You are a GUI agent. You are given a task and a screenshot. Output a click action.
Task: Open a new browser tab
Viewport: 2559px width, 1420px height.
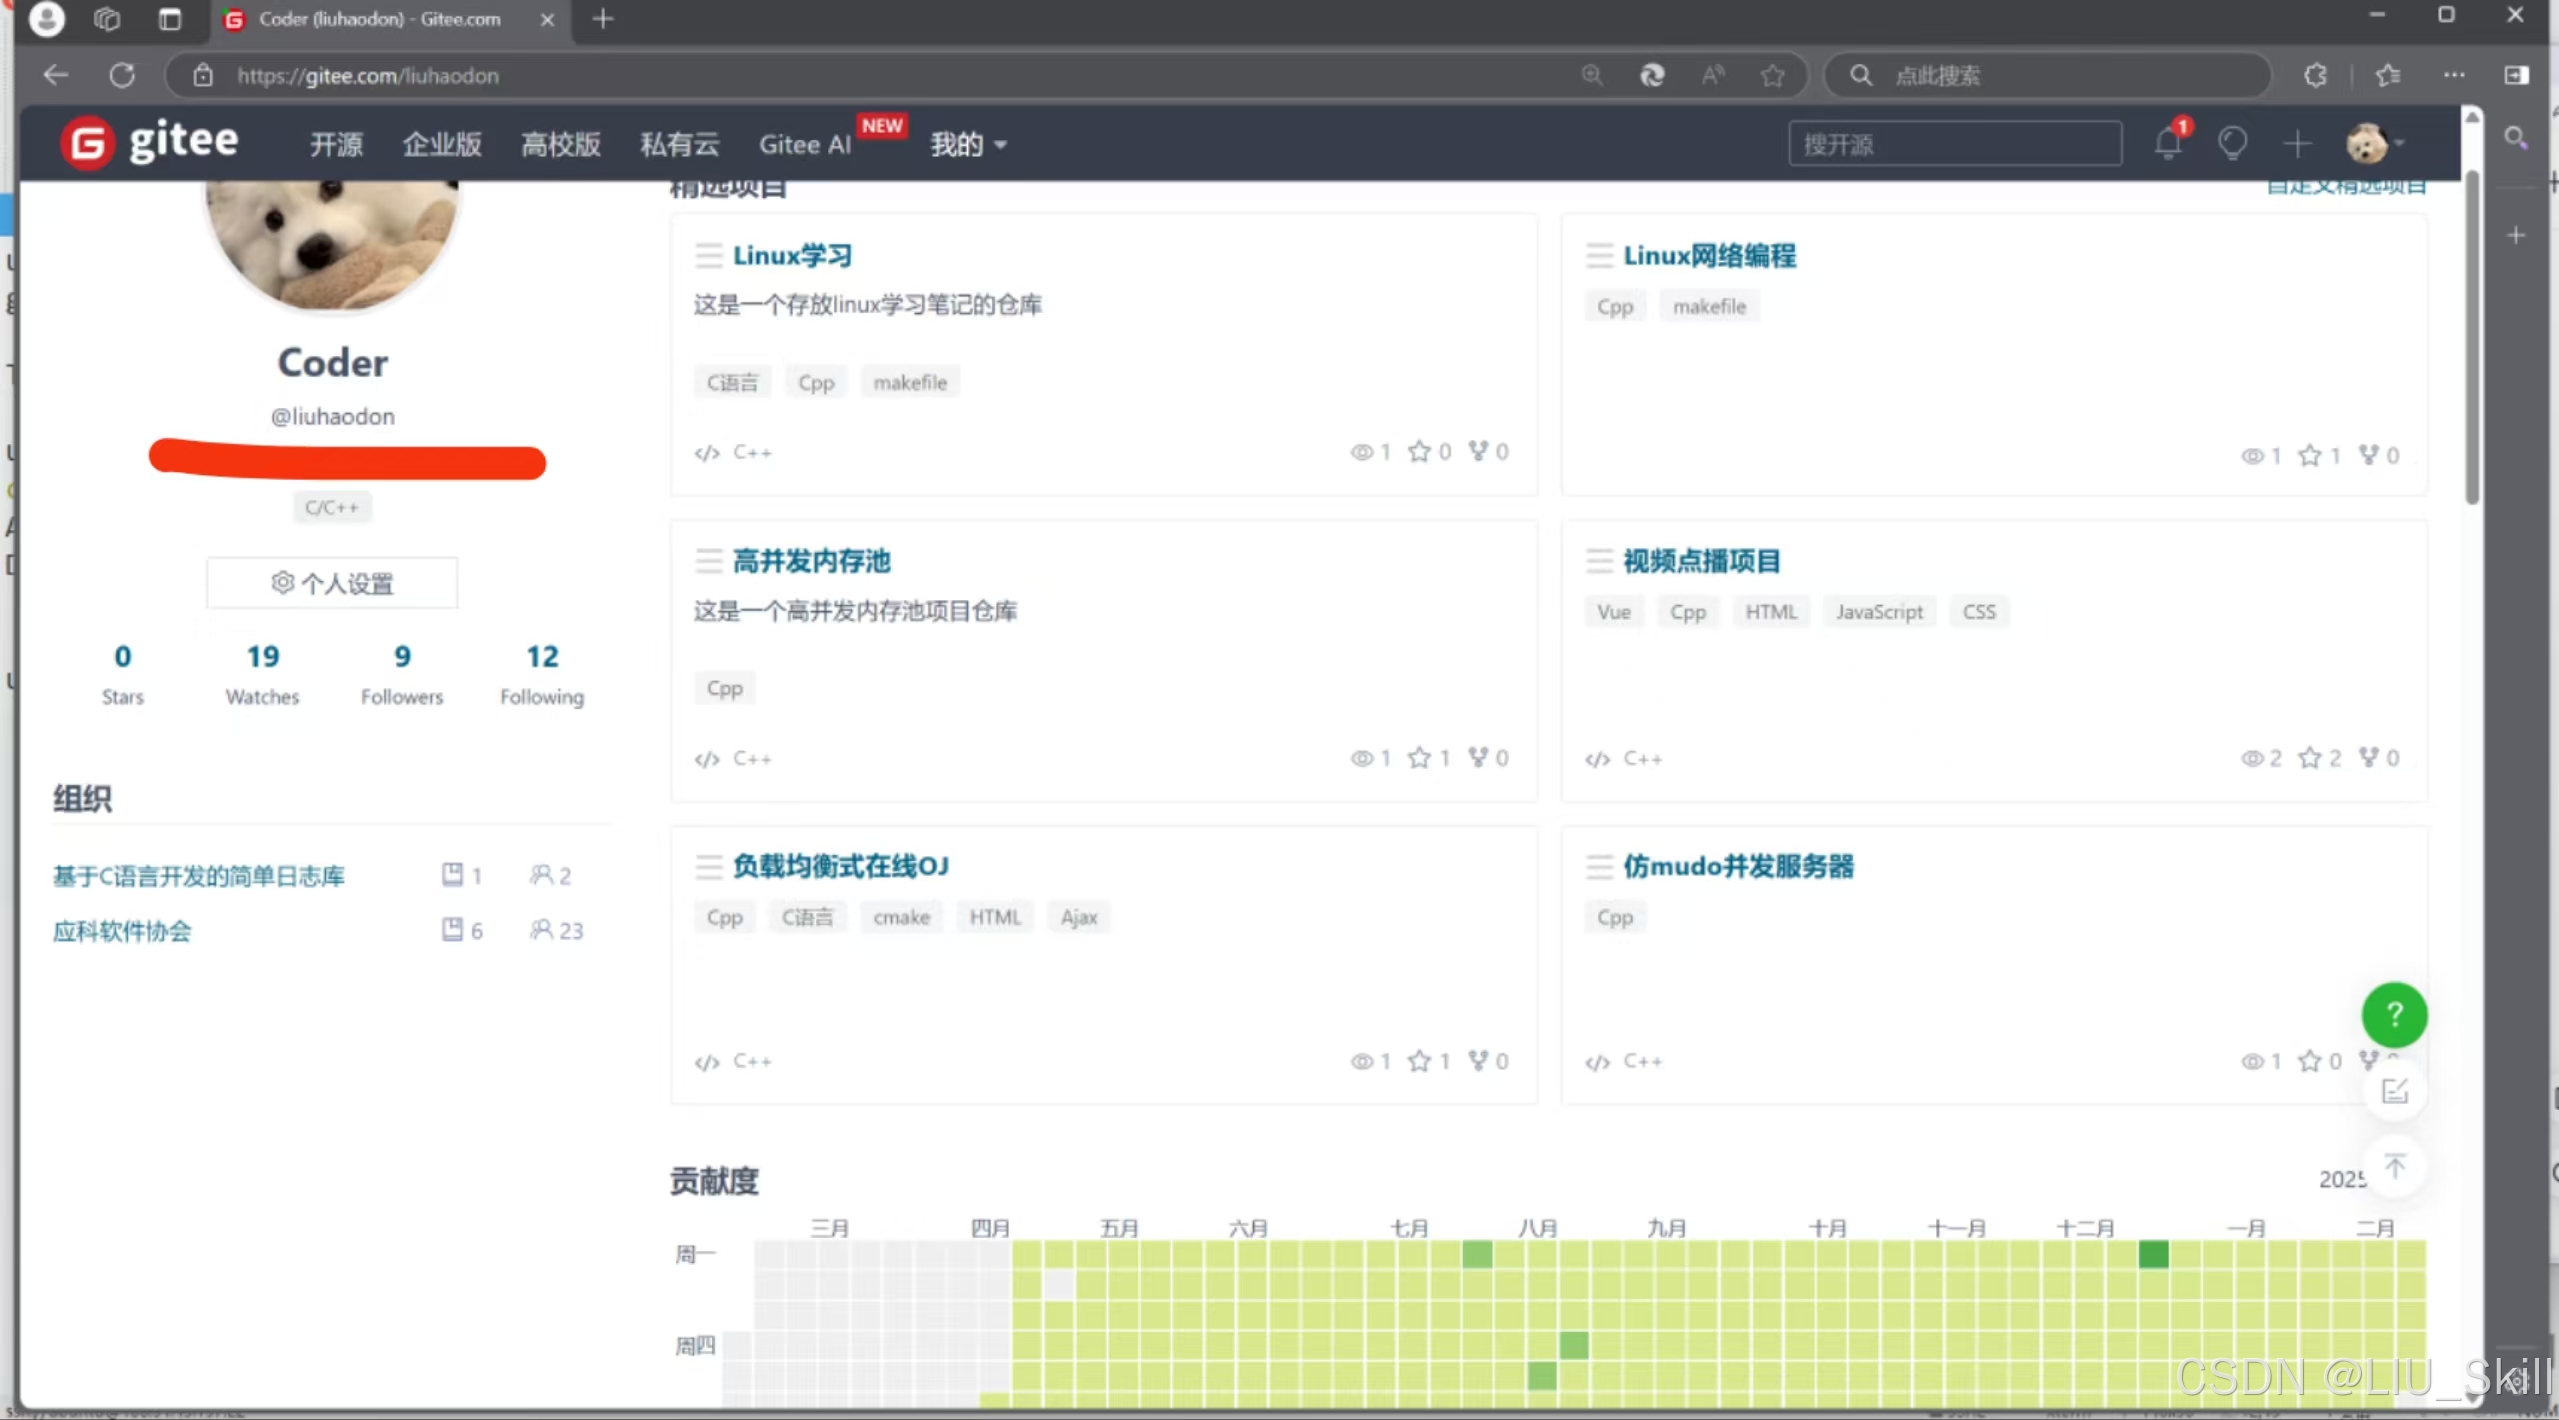tap(602, 19)
